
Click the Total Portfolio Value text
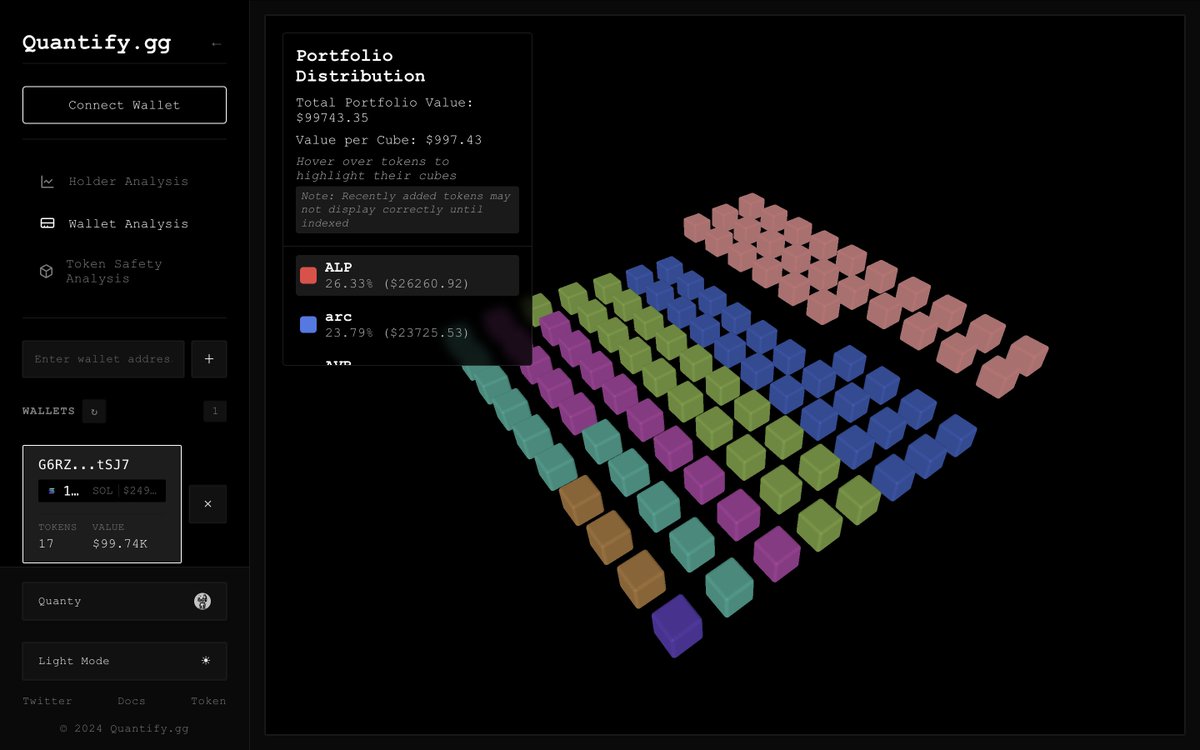coord(385,110)
